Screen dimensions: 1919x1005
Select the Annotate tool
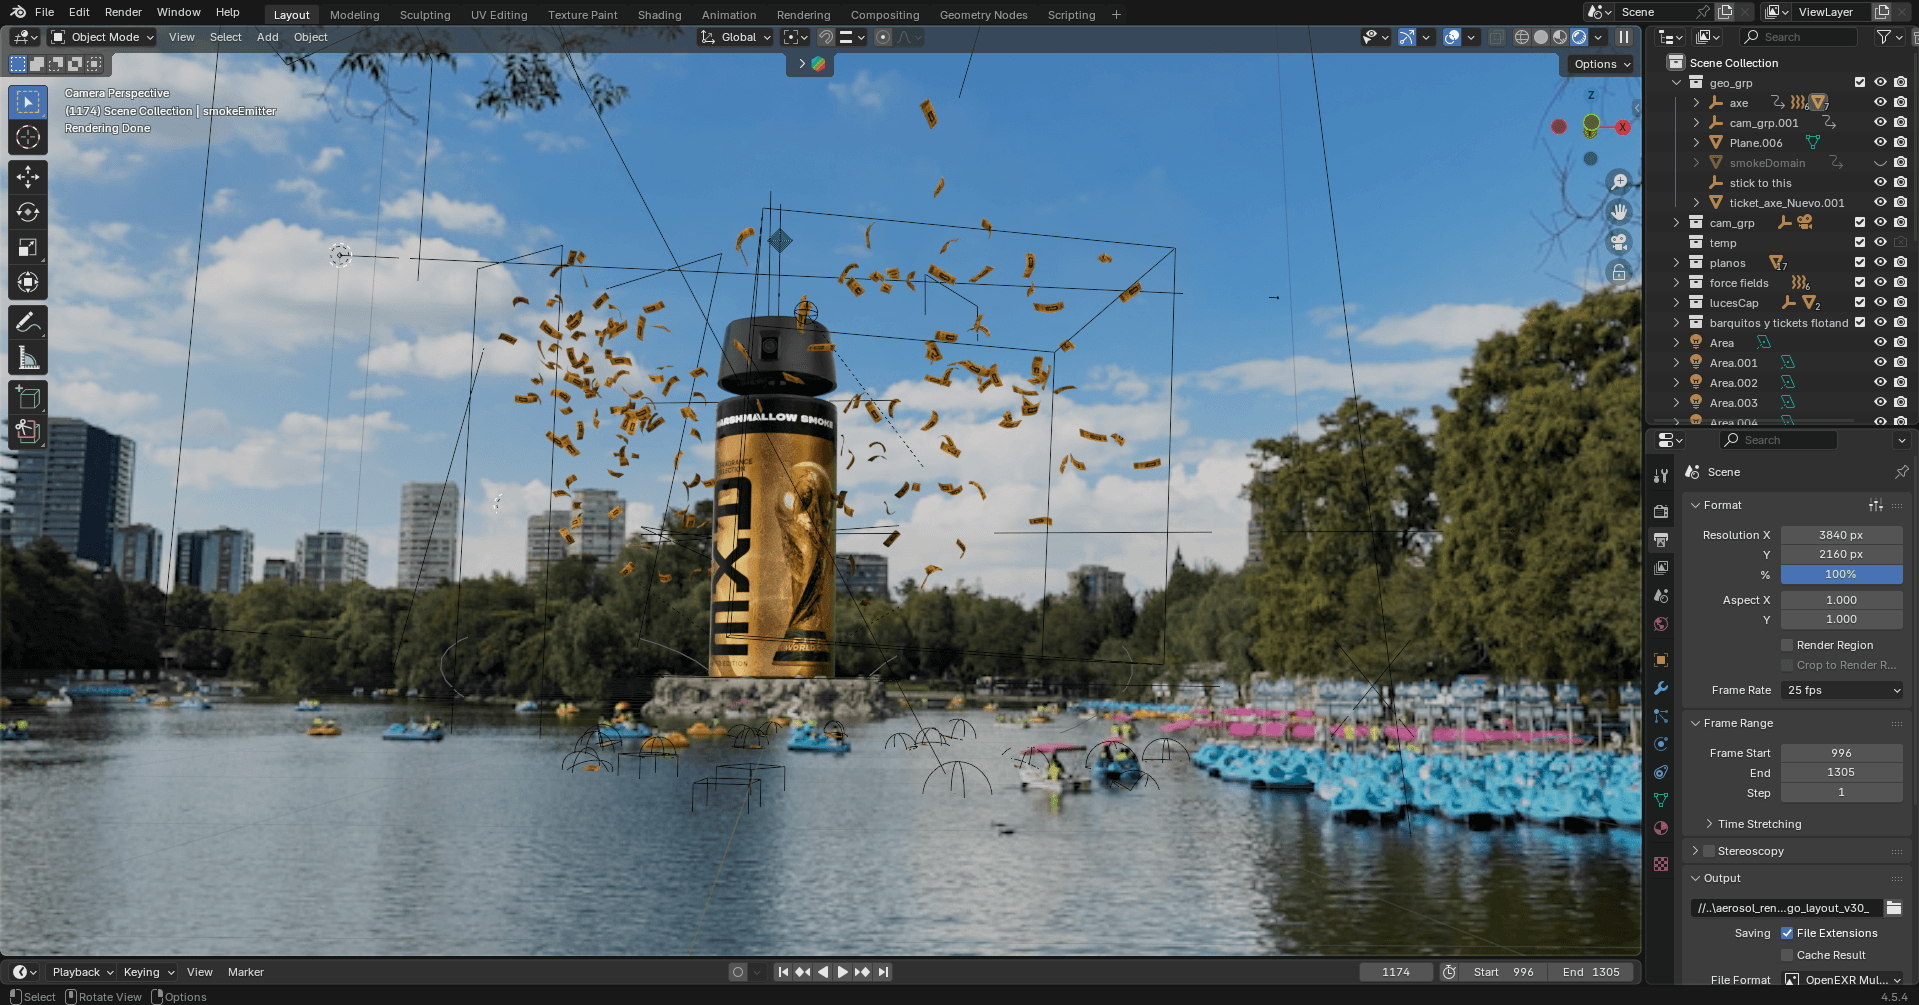point(28,322)
